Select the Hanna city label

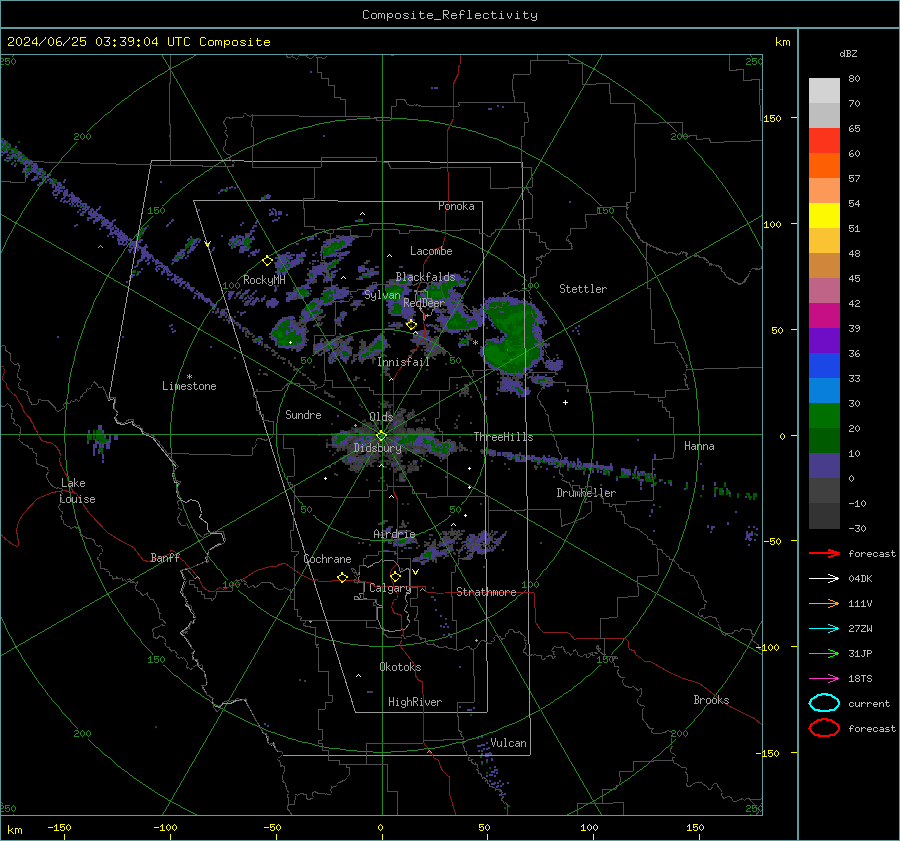699,446
